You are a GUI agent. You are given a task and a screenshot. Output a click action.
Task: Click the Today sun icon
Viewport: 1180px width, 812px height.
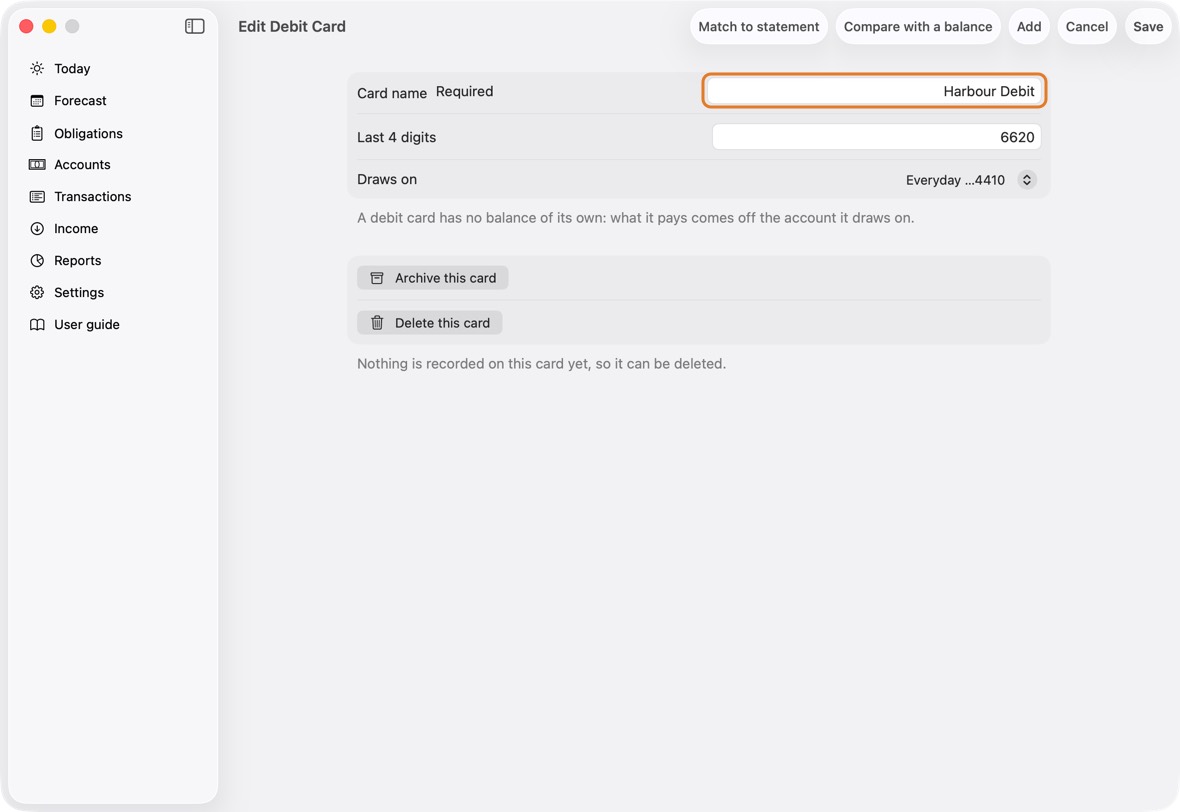coord(37,68)
